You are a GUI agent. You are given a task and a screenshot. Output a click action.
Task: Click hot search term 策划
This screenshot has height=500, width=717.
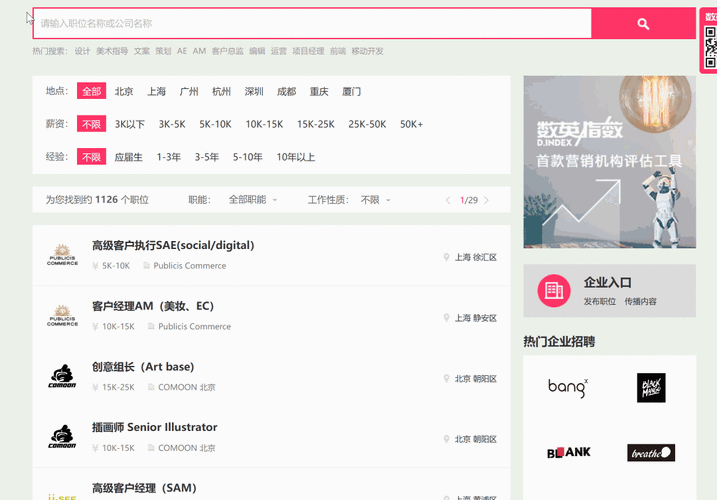click(x=163, y=51)
